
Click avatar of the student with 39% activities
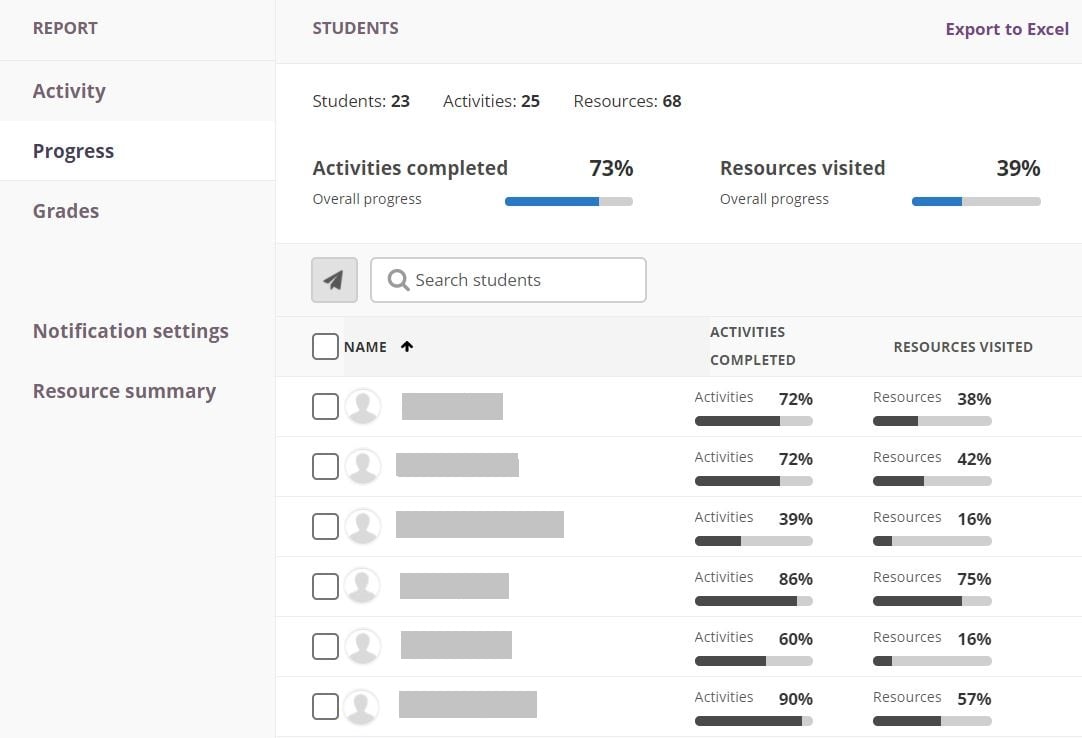pos(362,527)
